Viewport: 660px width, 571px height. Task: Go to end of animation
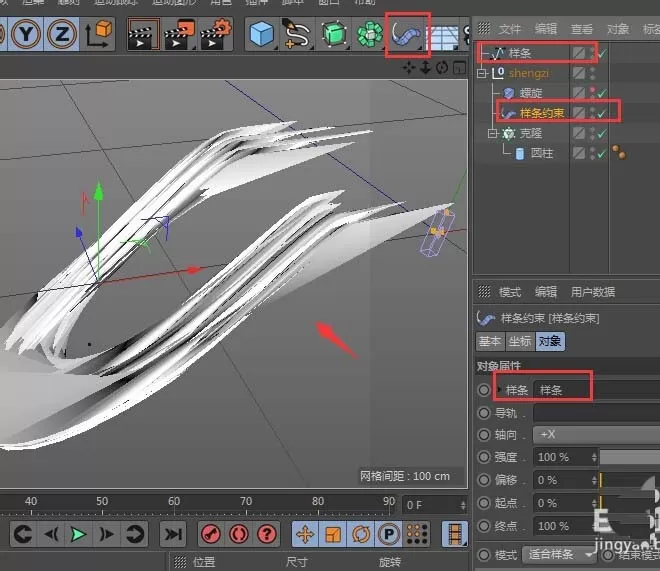[x=173, y=534]
